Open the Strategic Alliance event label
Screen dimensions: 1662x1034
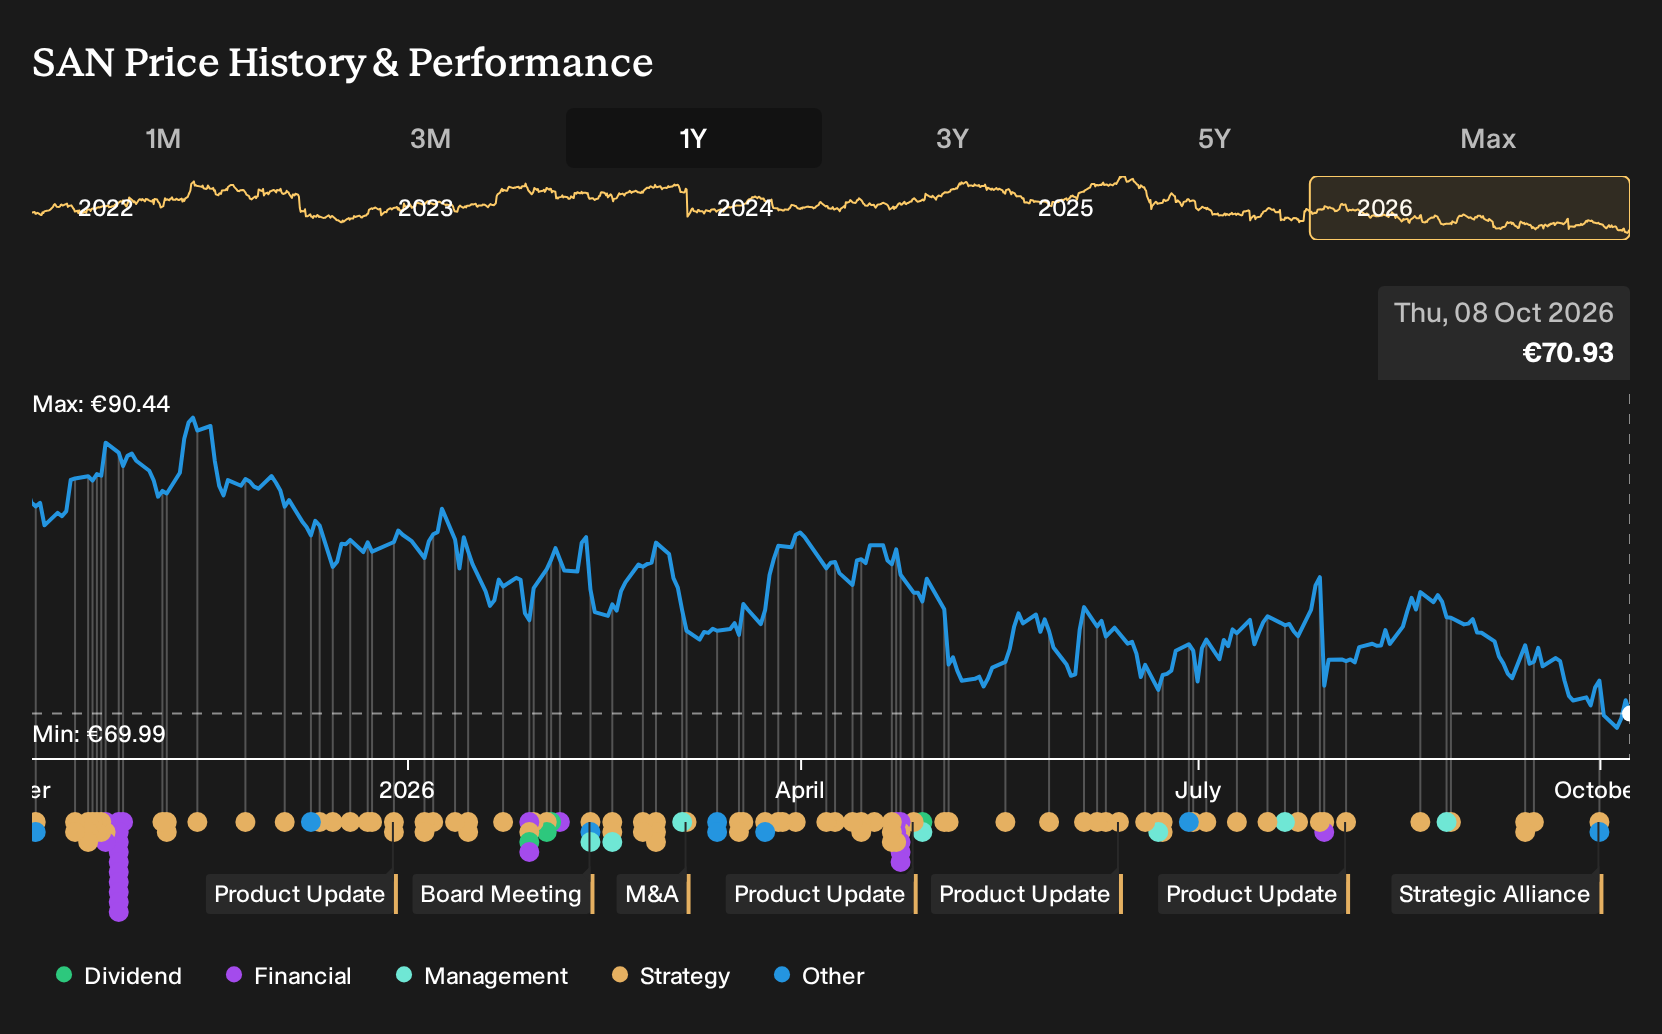click(x=1497, y=894)
